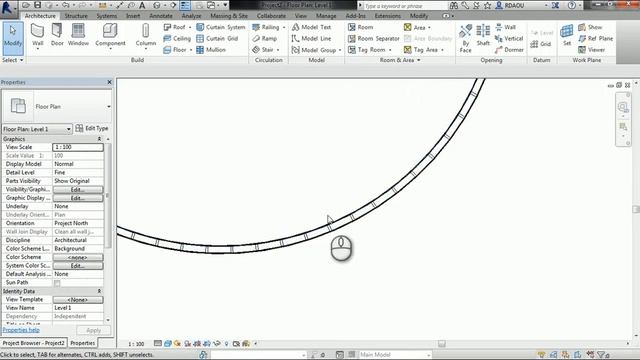Click the Tag Room tool
Viewport: 640px width, 360px height.
367,50
